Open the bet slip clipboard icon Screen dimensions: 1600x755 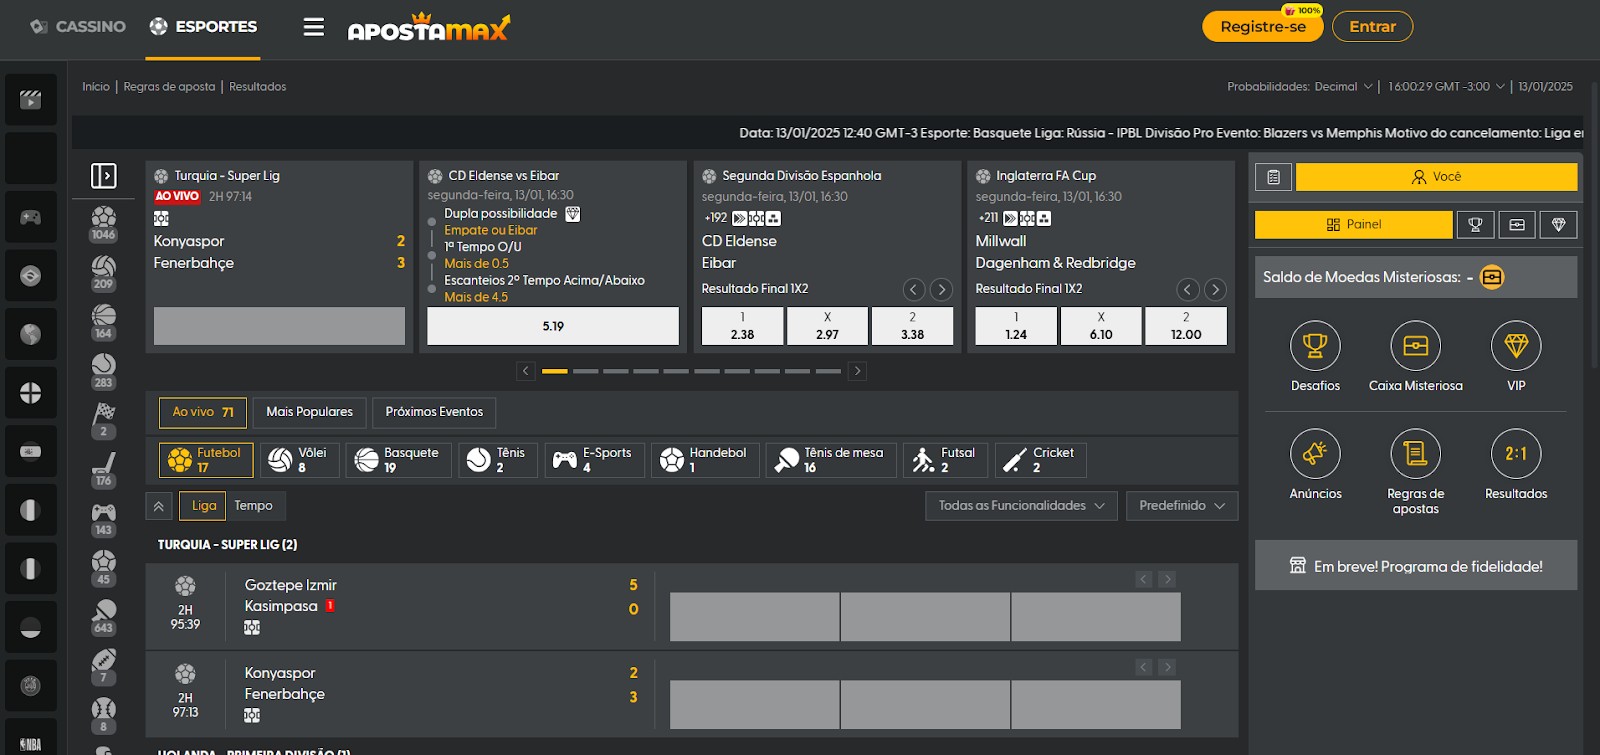1273,177
